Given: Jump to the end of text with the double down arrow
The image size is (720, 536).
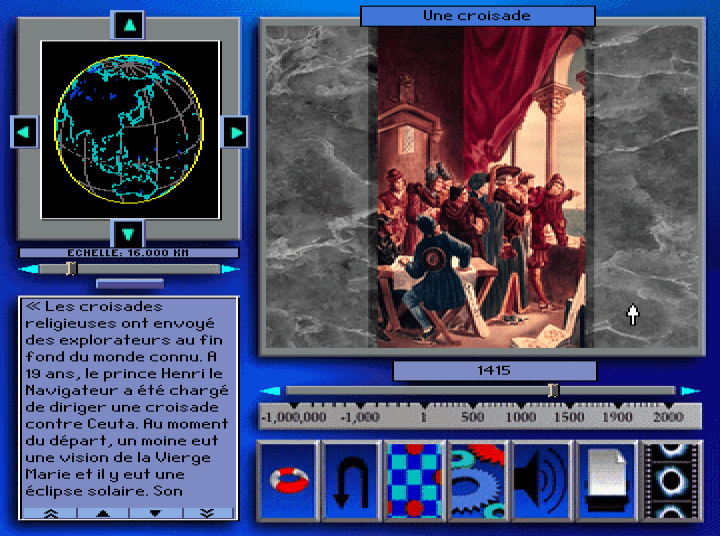Looking at the screenshot, I should pyautogui.click(x=208, y=513).
